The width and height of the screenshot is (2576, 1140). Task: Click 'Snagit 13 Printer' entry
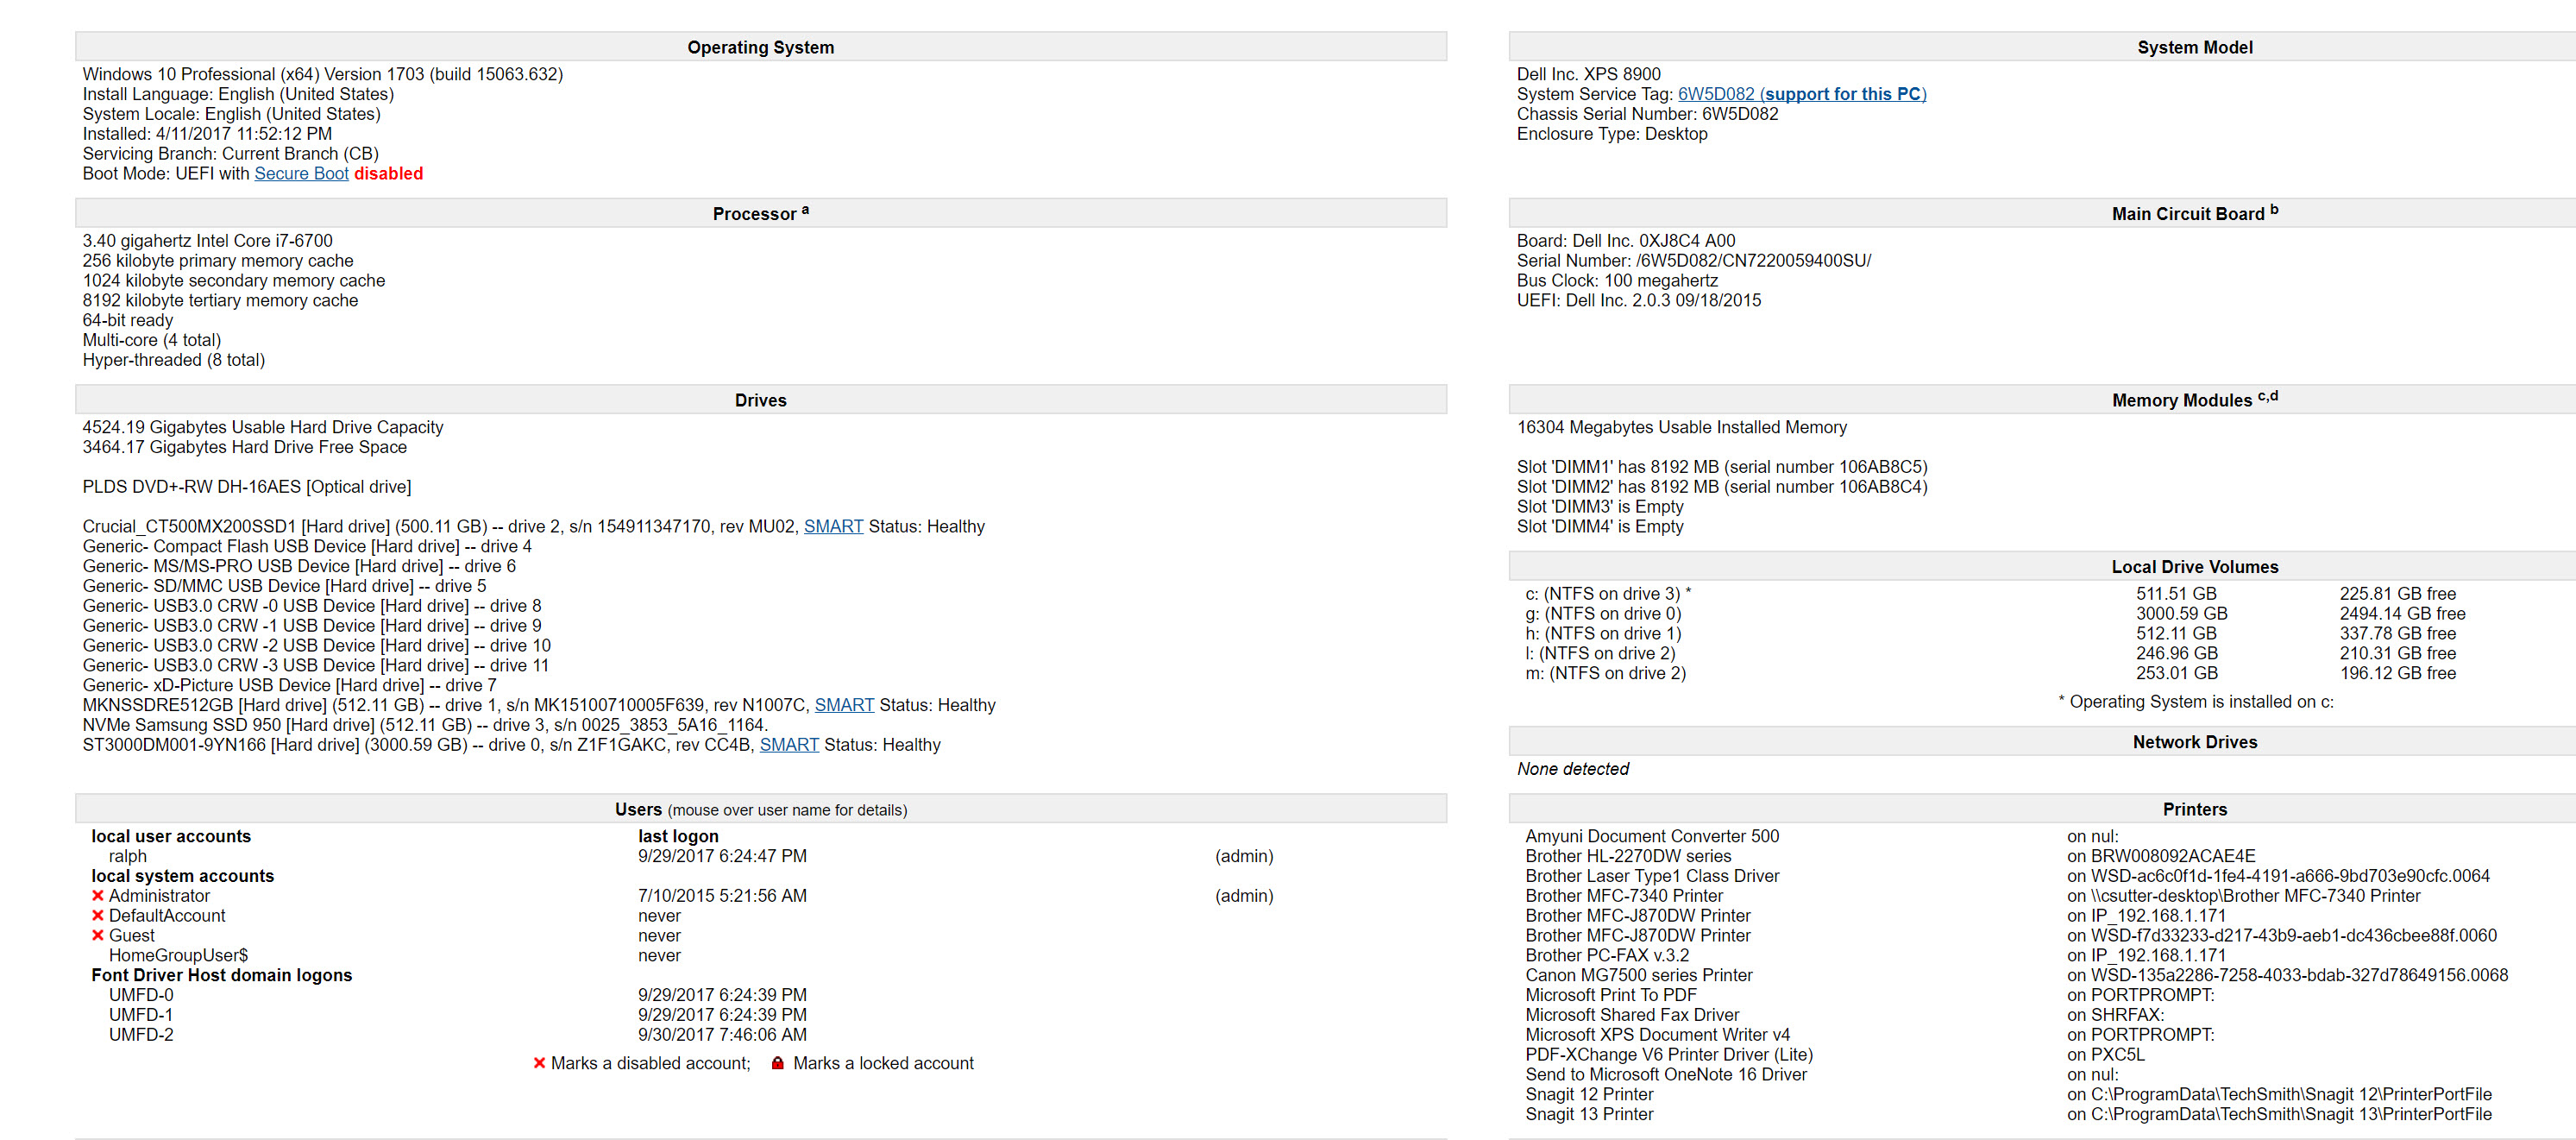[x=1589, y=1115]
